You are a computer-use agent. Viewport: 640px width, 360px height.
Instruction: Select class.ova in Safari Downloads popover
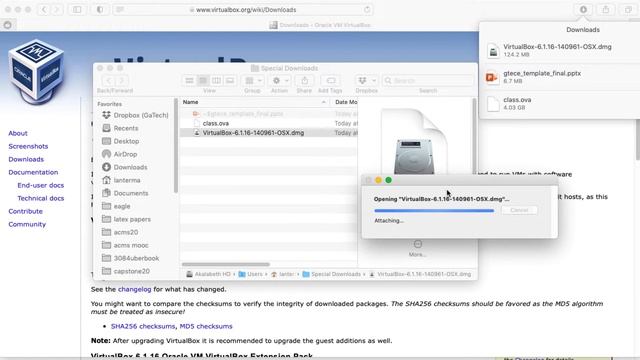(x=559, y=103)
